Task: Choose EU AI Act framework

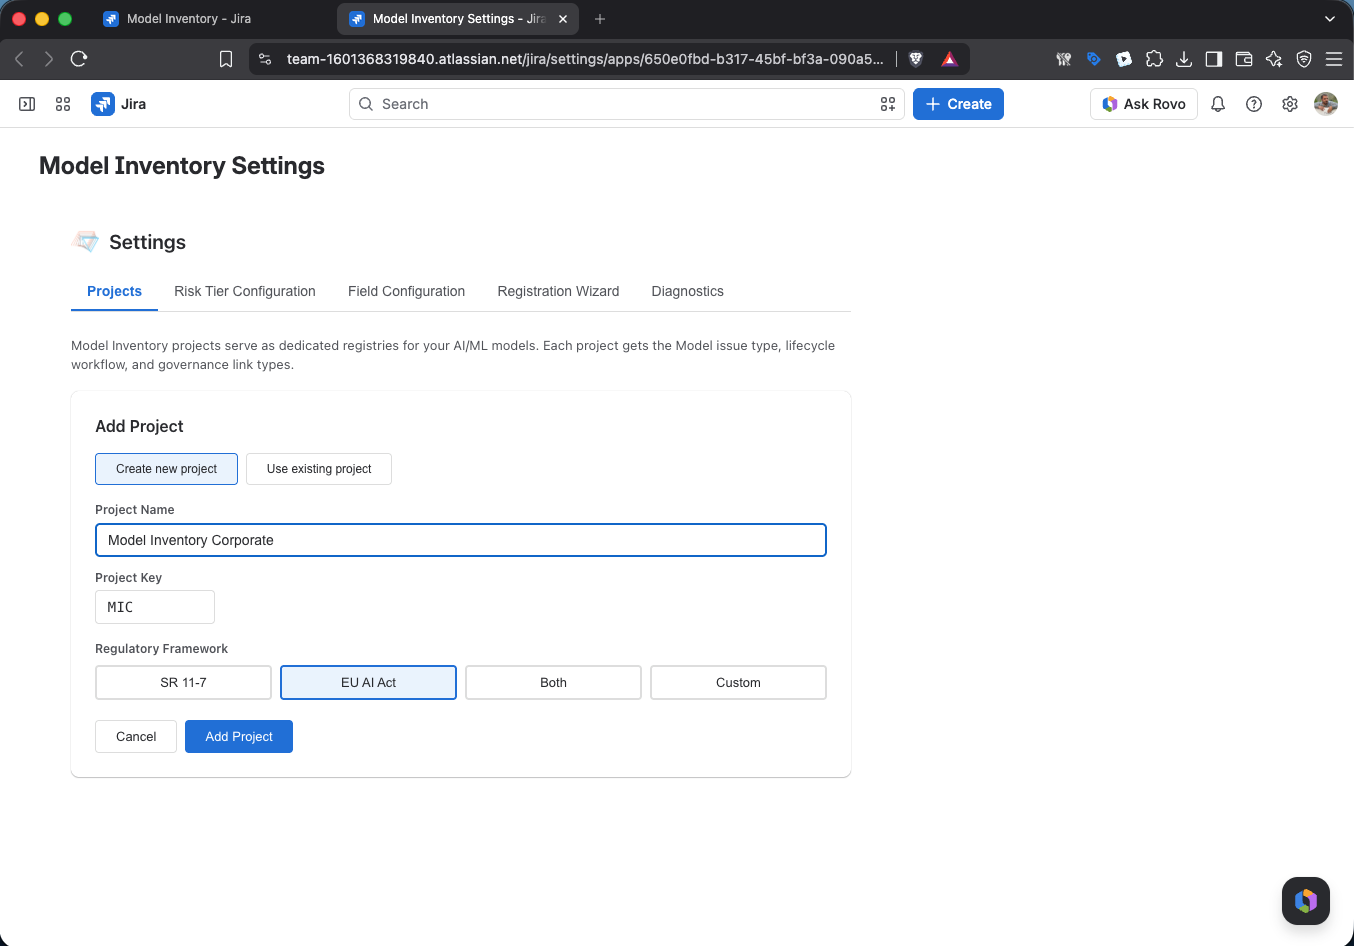Action: tap(368, 683)
